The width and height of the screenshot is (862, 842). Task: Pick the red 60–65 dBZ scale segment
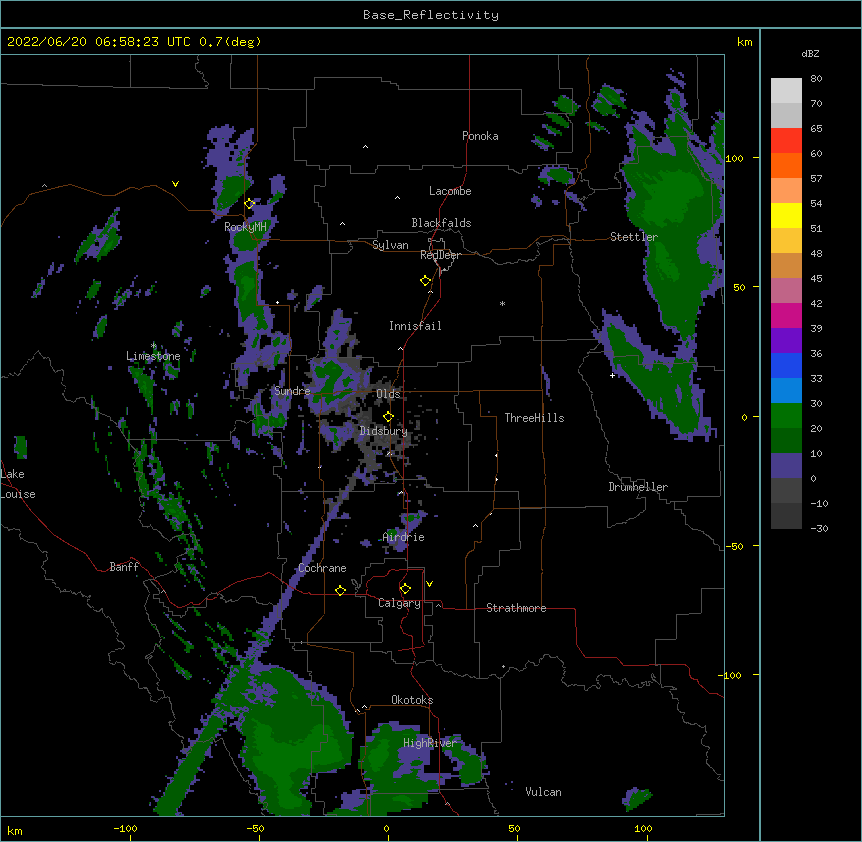(x=786, y=141)
